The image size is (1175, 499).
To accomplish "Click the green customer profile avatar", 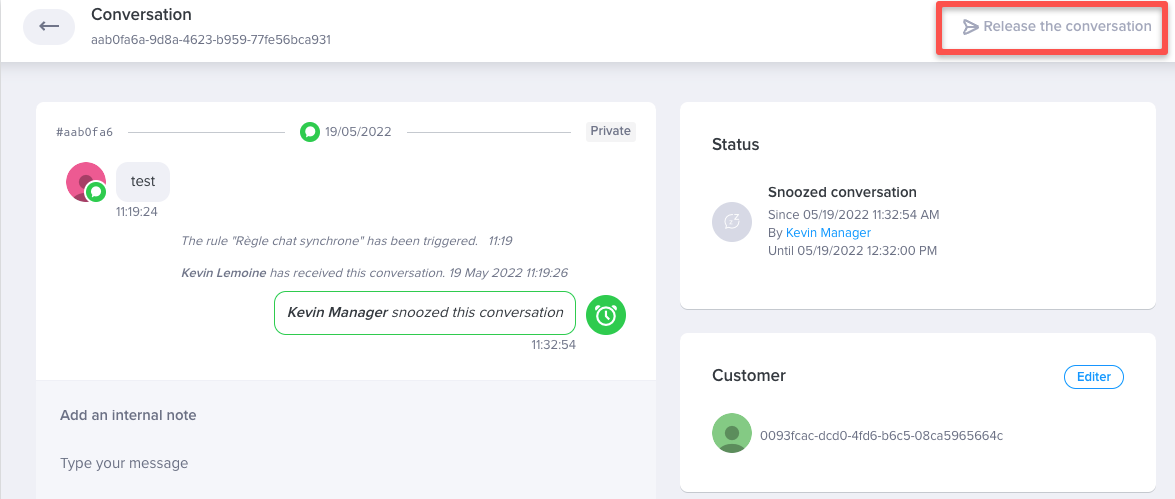I will 731,433.
